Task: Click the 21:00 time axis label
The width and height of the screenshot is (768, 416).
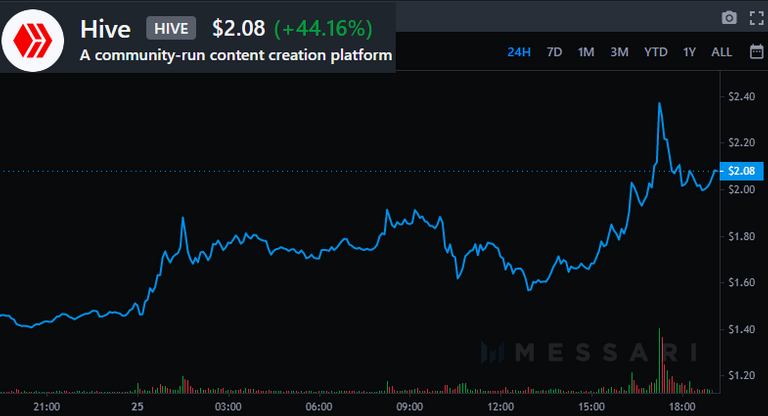Action: (47, 407)
